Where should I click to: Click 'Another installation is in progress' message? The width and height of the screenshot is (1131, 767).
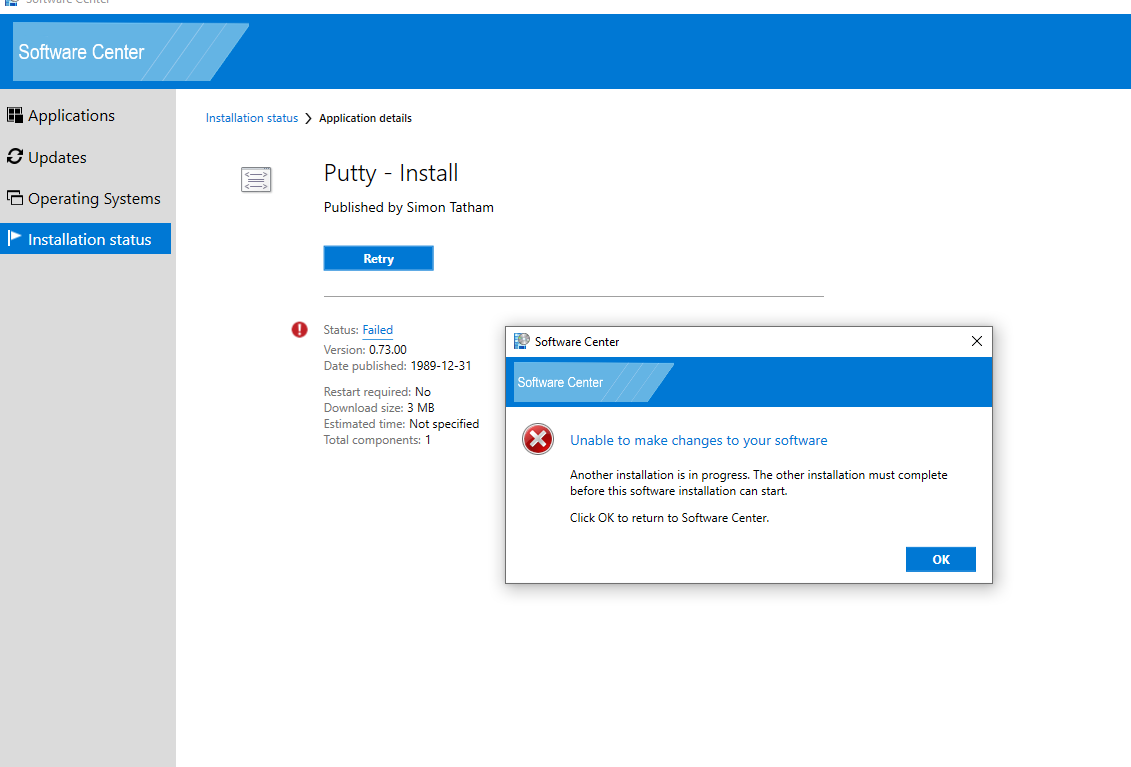(759, 483)
